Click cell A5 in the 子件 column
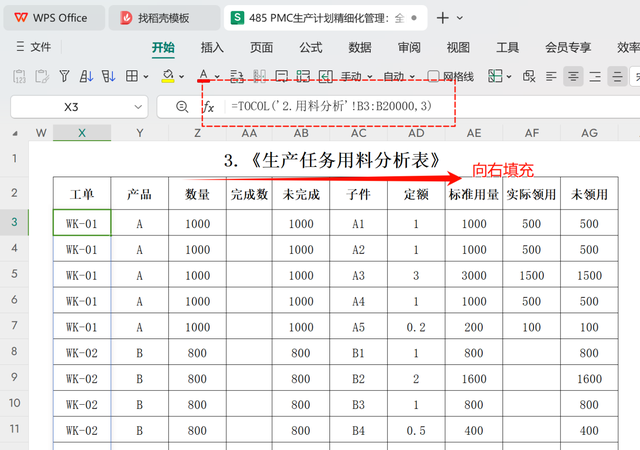This screenshot has width=640, height=450. tap(358, 327)
